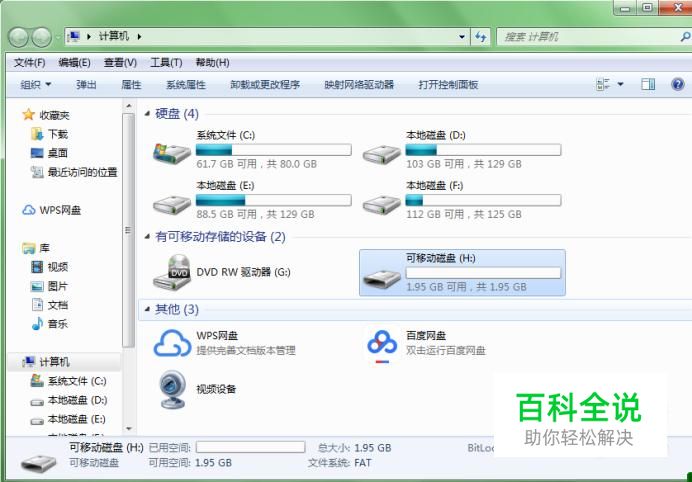The height and width of the screenshot is (482, 692).
Task: Click 映射网络驱动器 toolbar button
Action: (359, 84)
